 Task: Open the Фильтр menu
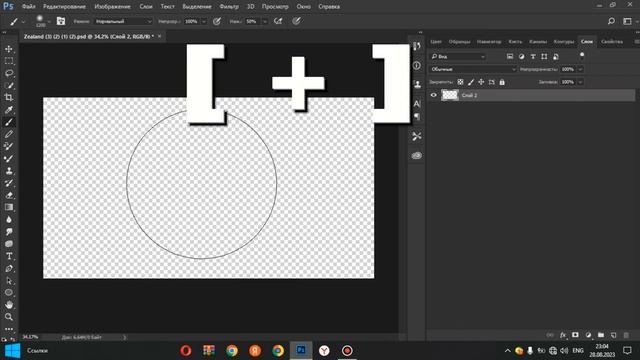click(229, 7)
